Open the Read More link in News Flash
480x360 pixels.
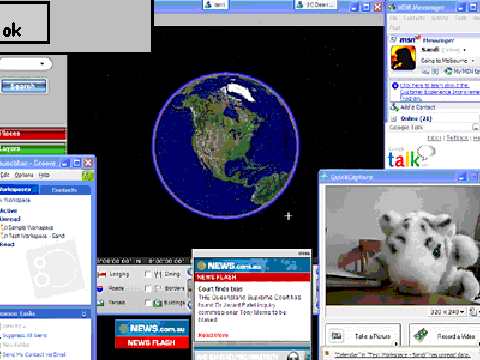pyautogui.click(x=214, y=335)
